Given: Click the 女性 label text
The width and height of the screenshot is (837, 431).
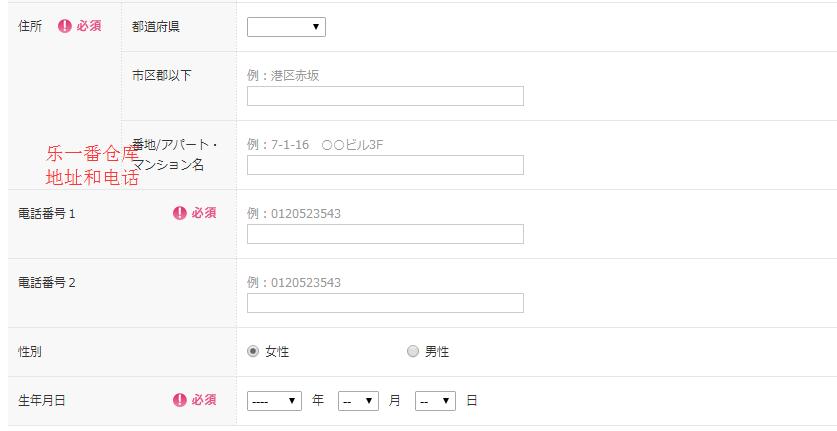Looking at the screenshot, I should (277, 352).
